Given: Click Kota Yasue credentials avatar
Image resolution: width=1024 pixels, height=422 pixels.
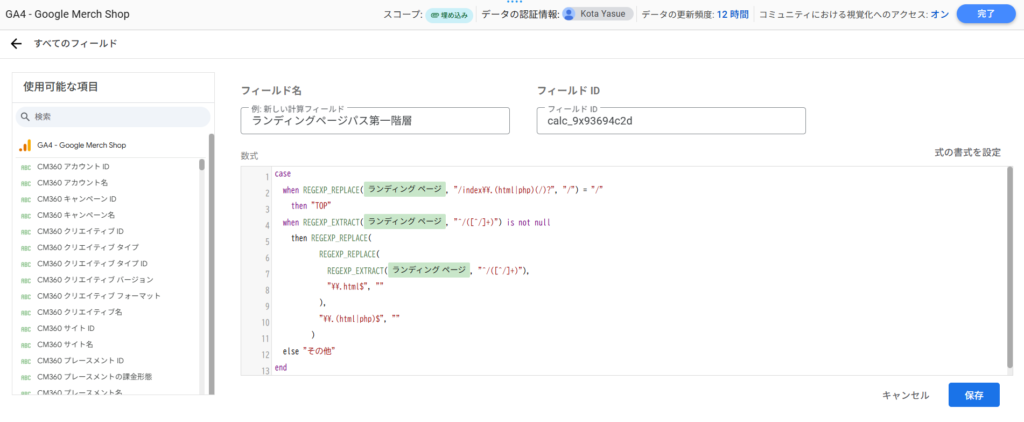Looking at the screenshot, I should coord(569,14).
